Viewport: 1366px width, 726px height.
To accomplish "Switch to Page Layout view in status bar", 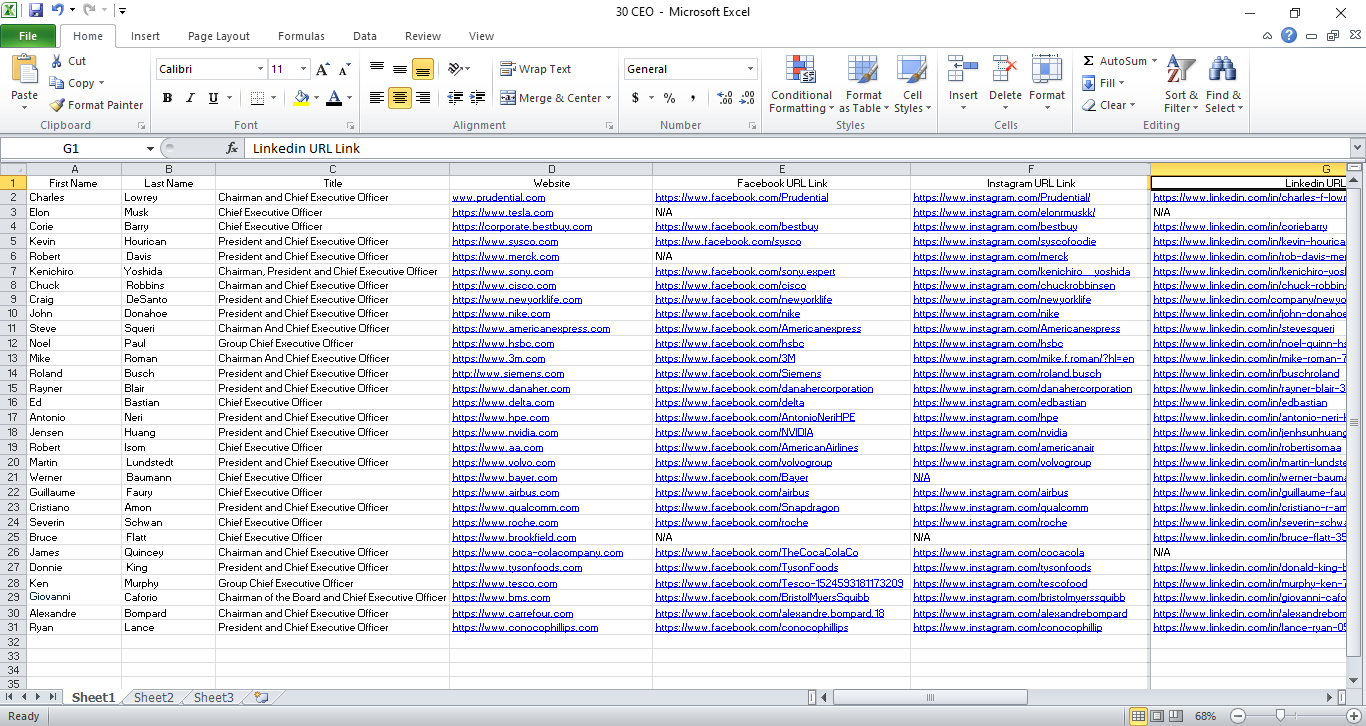I will tap(1157, 716).
